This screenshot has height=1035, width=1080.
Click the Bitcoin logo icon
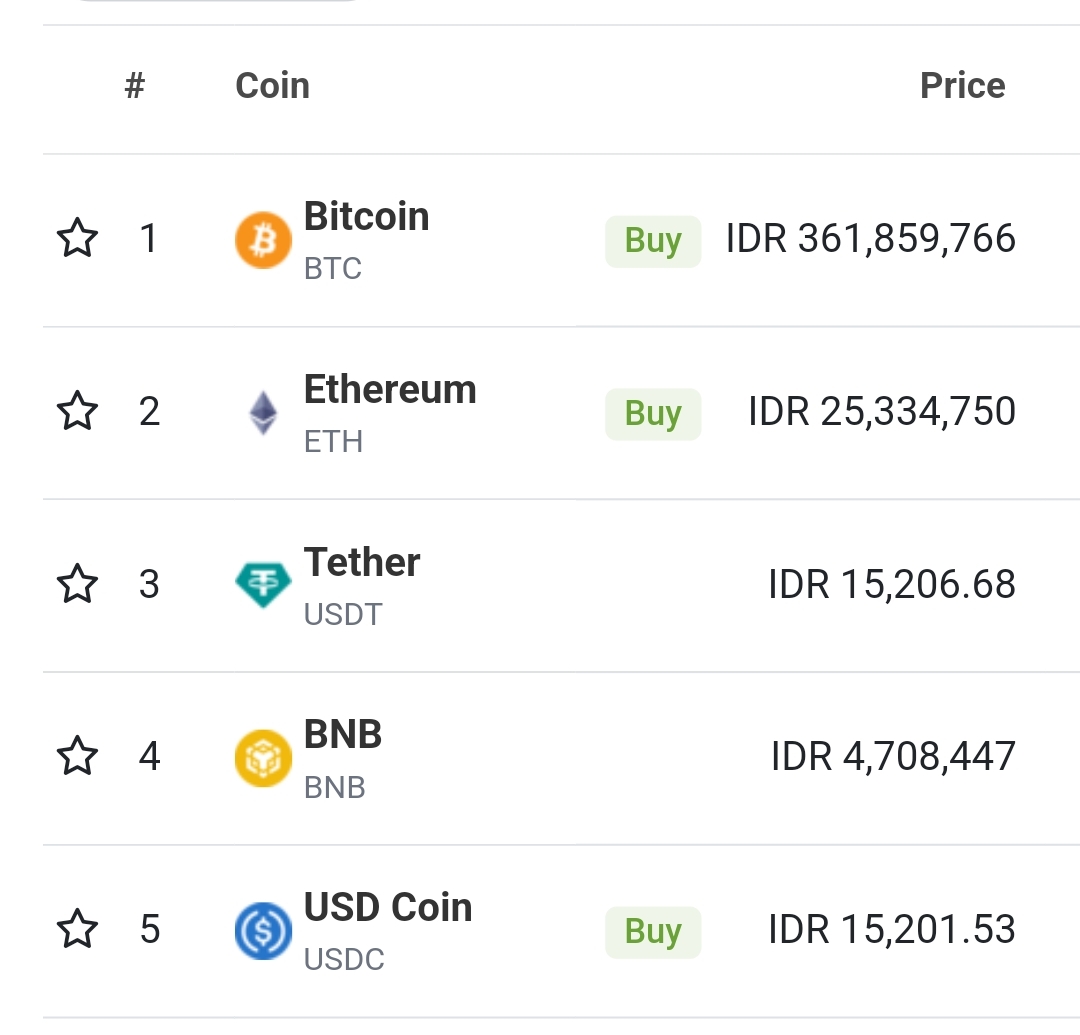click(x=263, y=240)
